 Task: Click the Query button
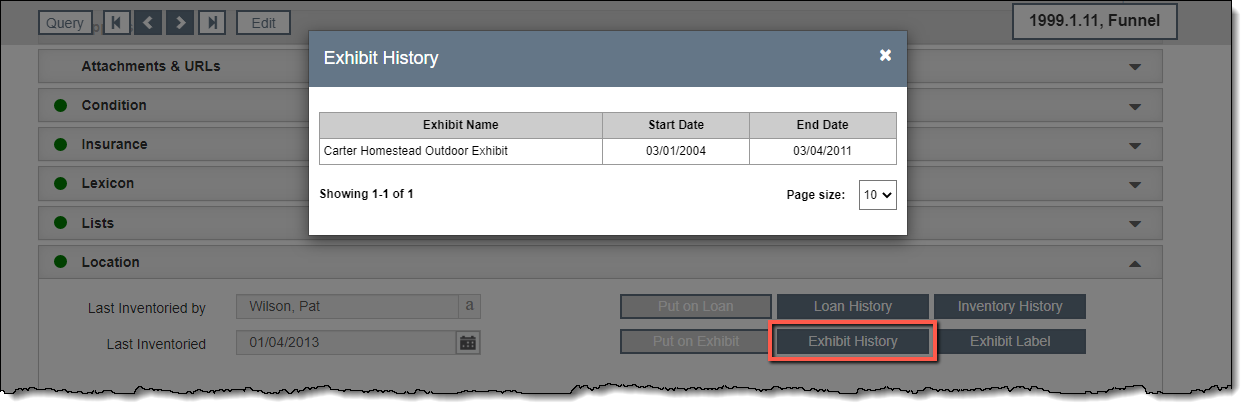coord(65,22)
